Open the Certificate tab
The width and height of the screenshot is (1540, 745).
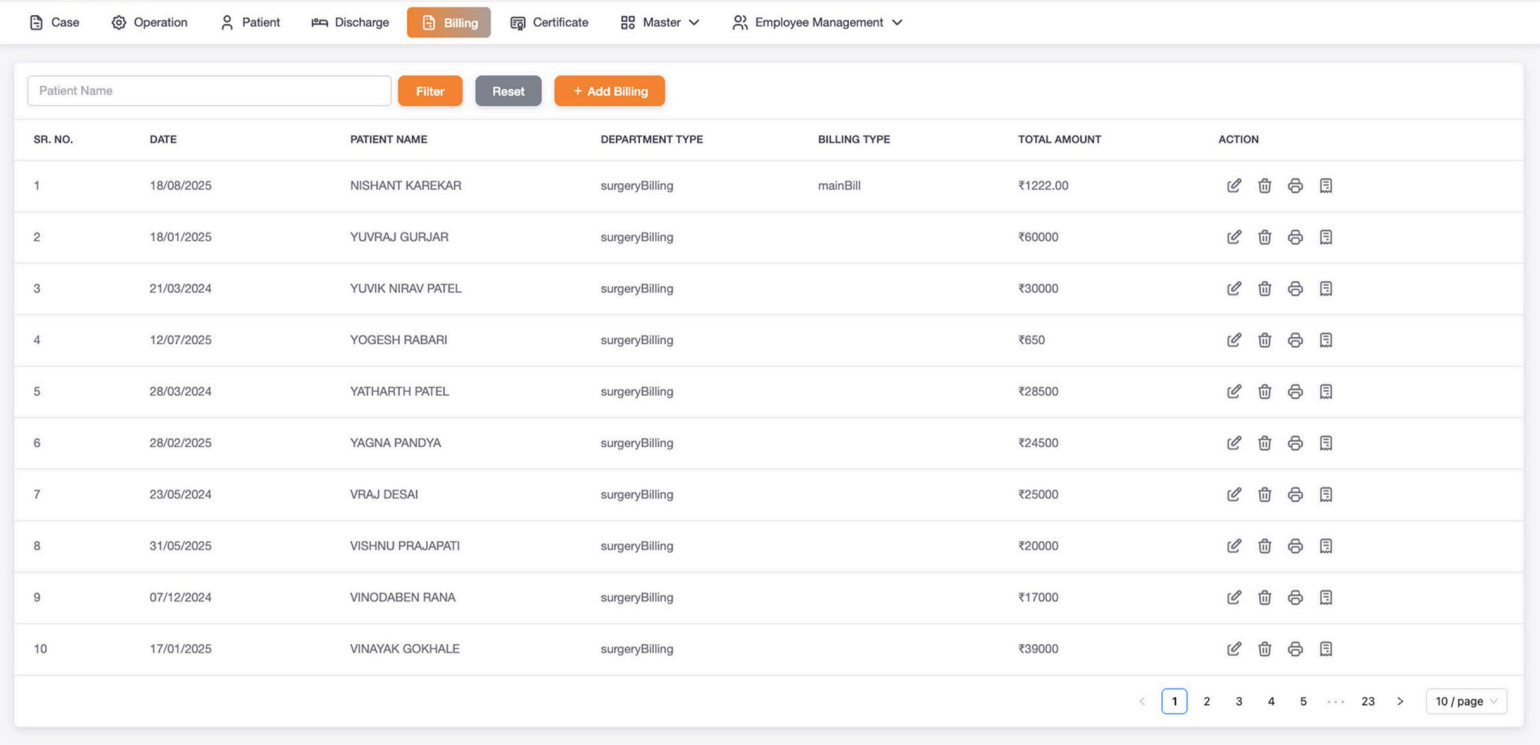point(549,22)
